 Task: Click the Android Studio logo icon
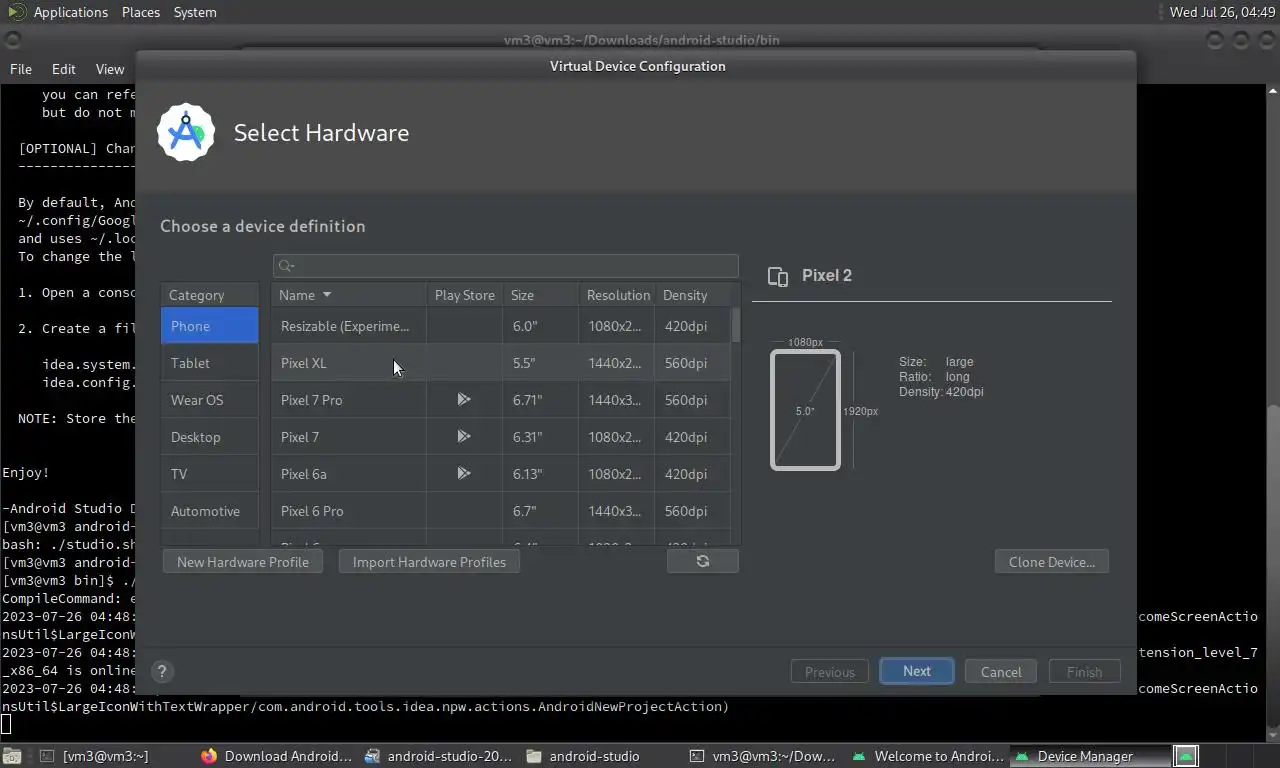click(186, 132)
